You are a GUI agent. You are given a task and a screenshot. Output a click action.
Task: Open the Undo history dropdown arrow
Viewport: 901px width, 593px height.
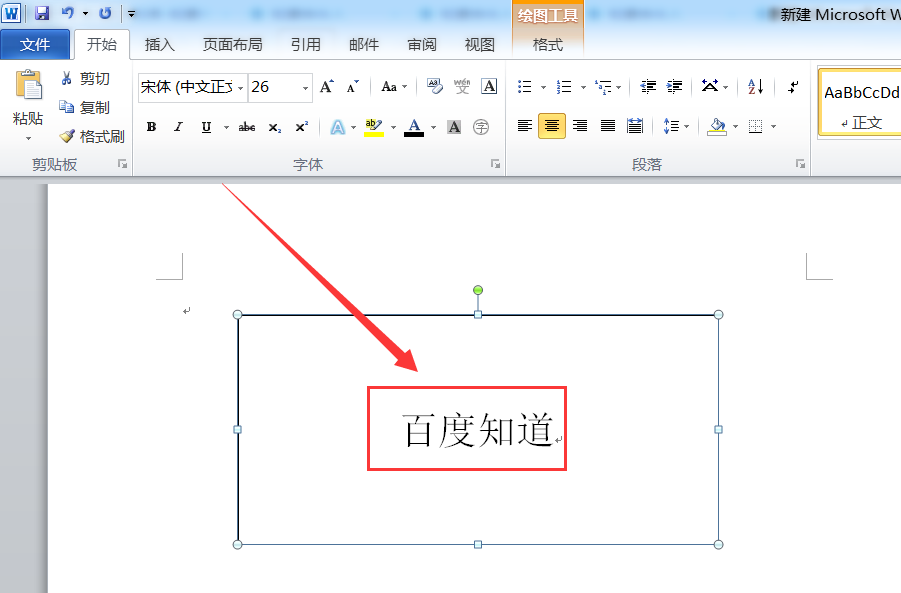(x=85, y=13)
